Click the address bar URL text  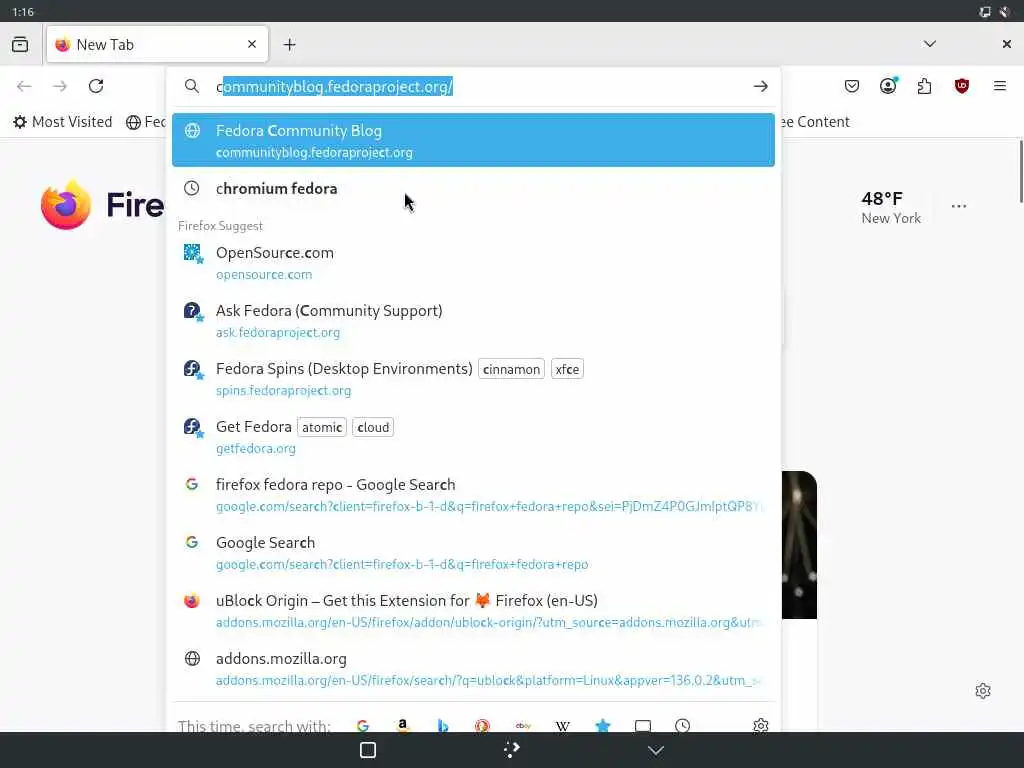click(x=334, y=87)
